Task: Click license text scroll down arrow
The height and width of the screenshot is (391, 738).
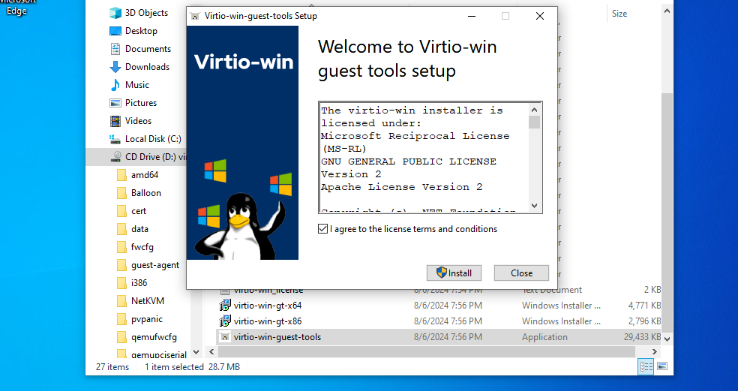Action: click(534, 206)
